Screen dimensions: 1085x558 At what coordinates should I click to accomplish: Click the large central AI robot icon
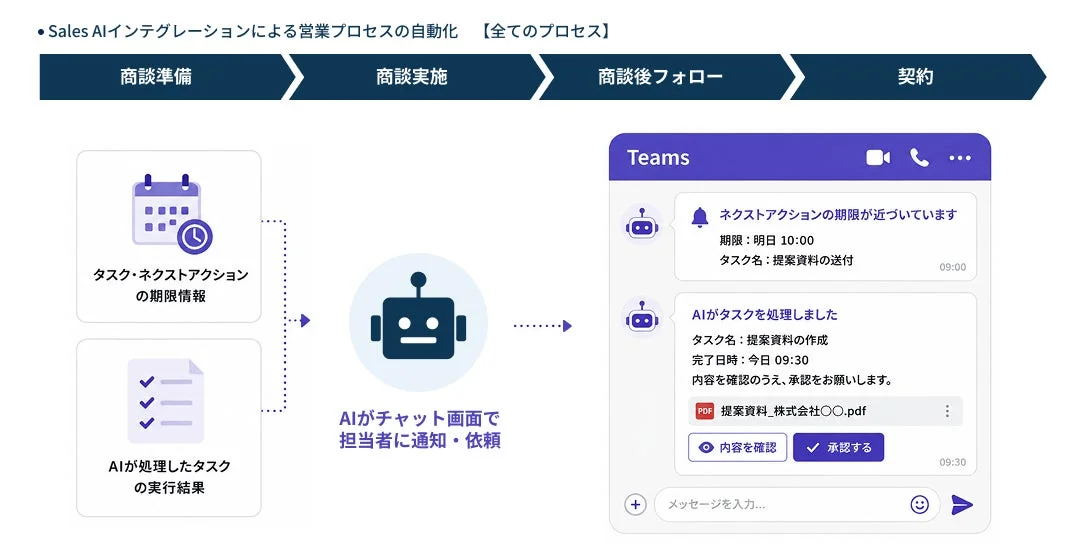[419, 322]
